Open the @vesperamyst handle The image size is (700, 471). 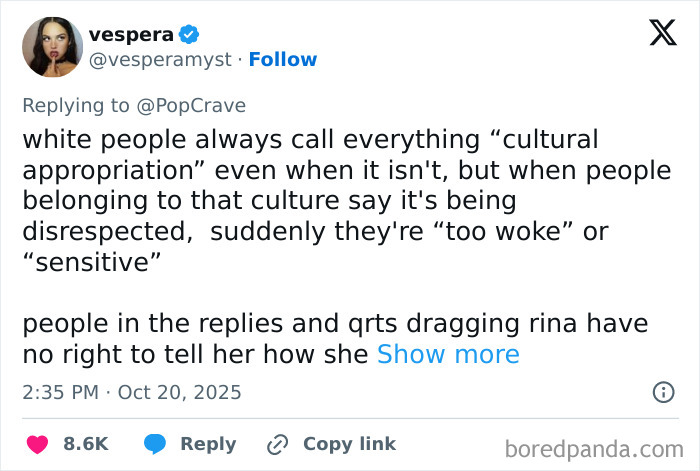[x=162, y=59]
